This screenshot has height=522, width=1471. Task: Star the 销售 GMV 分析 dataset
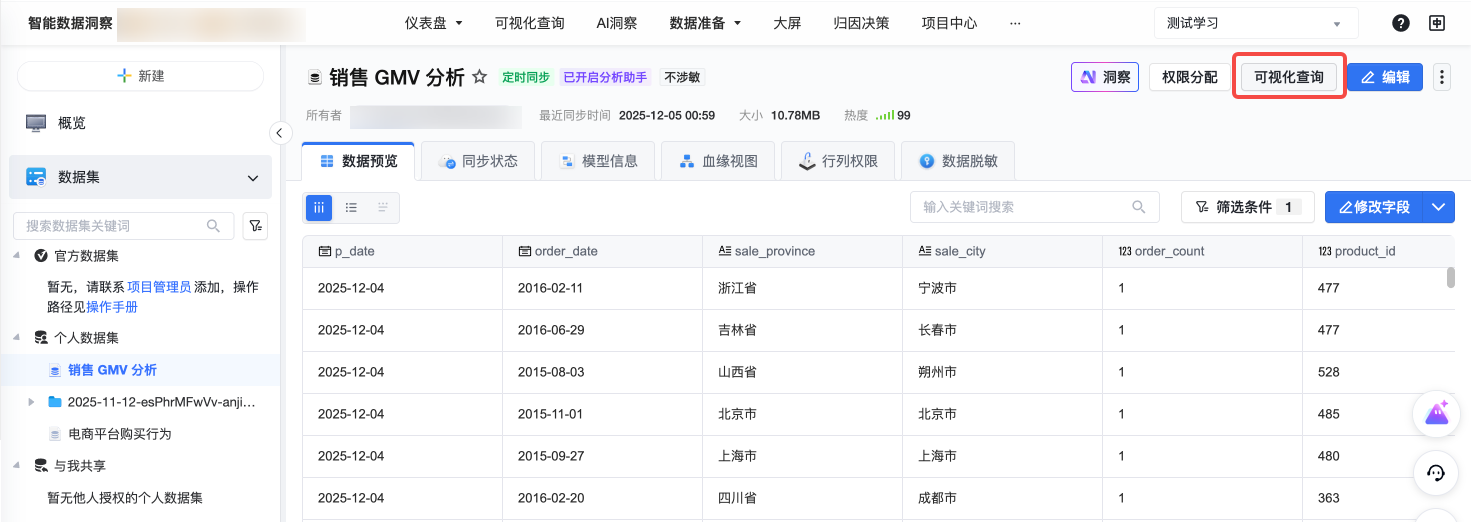[x=480, y=77]
